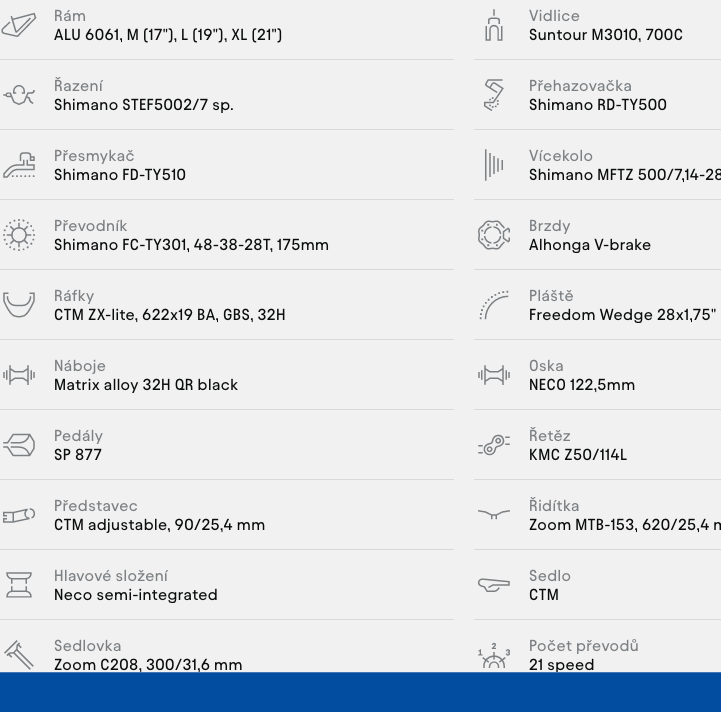
Task: Click the 'Převodník' label
Action: [x=90, y=226]
